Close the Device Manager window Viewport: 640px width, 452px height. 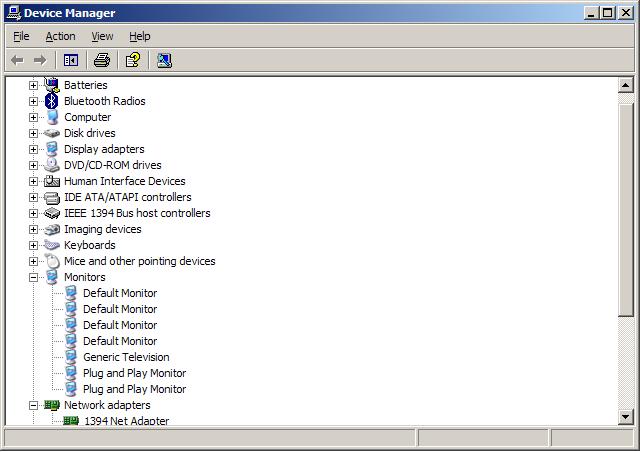[626, 13]
